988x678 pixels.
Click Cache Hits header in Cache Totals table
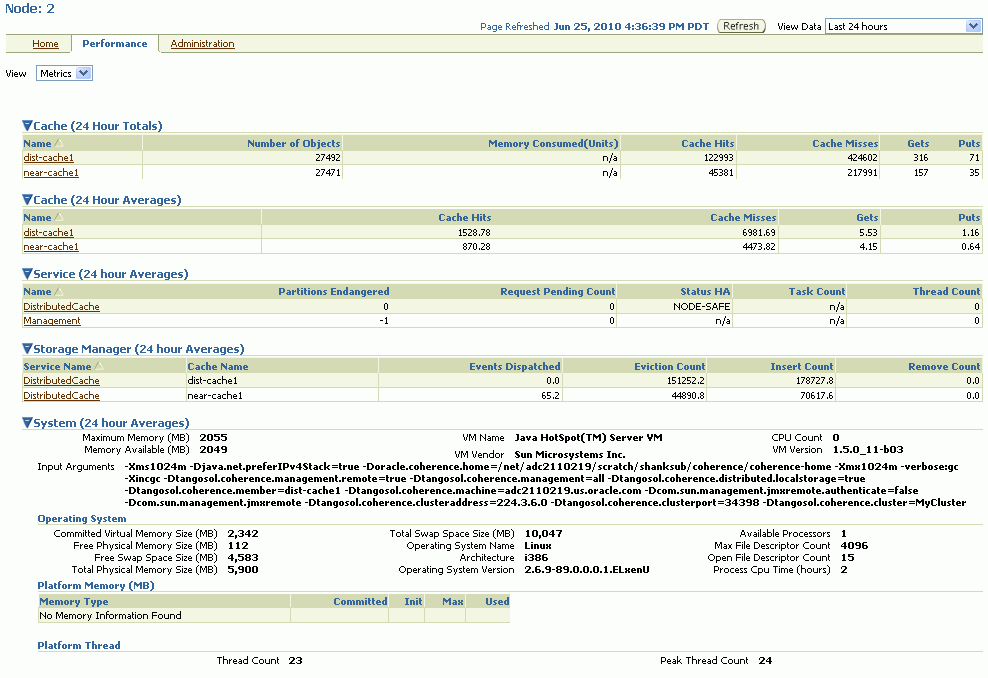click(708, 143)
